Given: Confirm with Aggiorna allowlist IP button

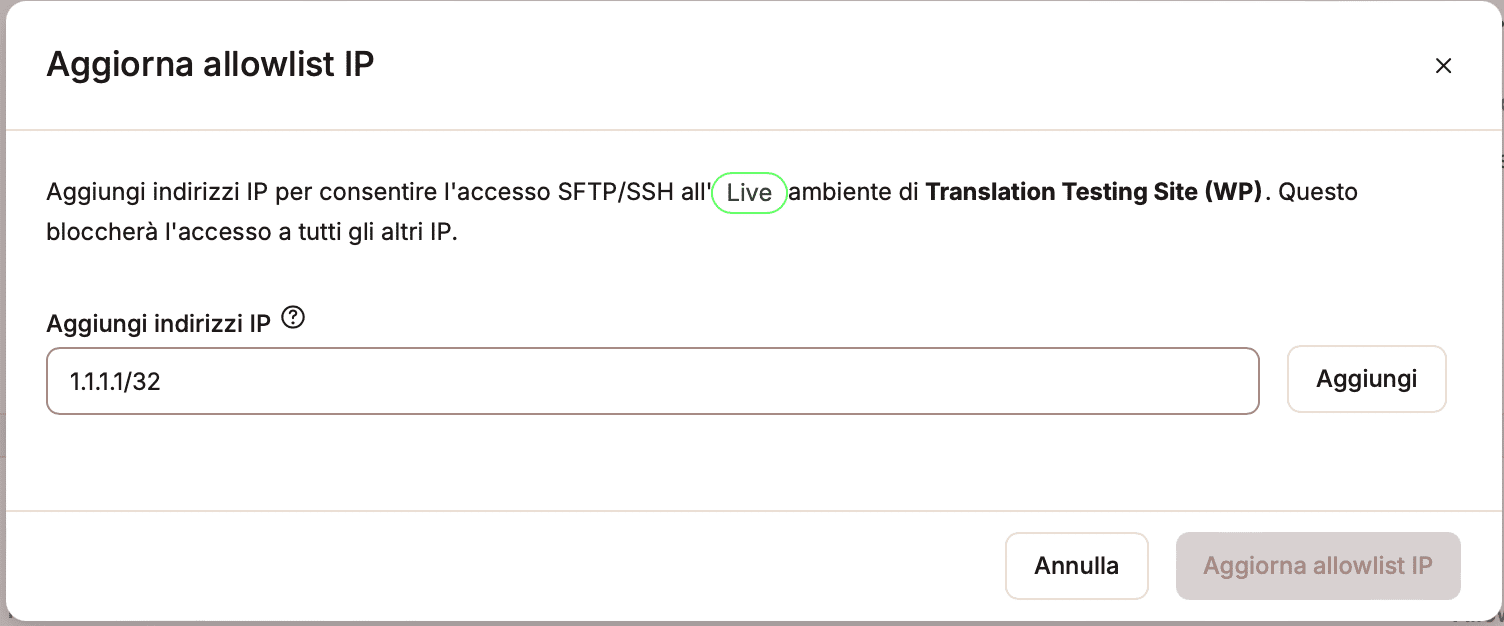Looking at the screenshot, I should (x=1318, y=566).
